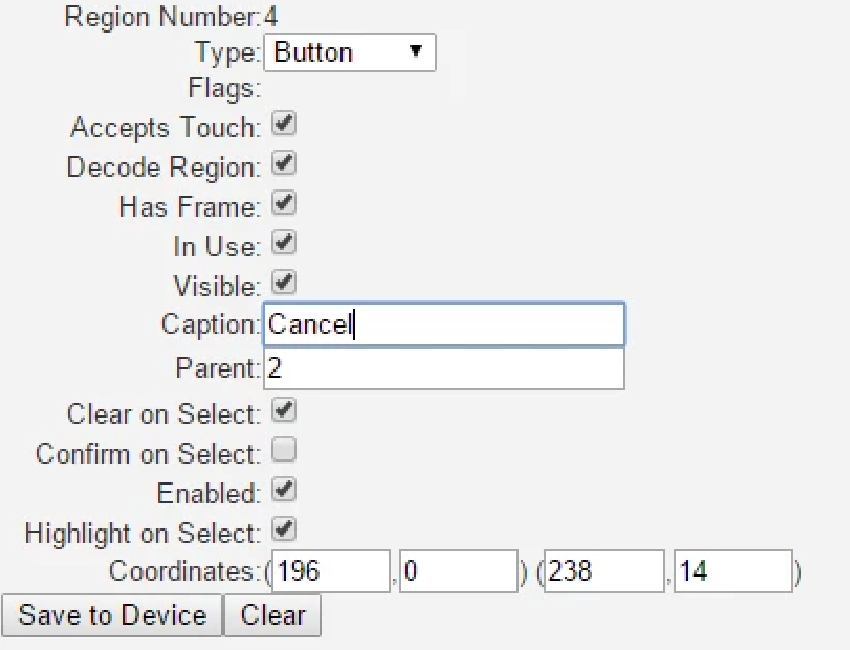Enable Confirm on Select checkbox

[x=284, y=450]
